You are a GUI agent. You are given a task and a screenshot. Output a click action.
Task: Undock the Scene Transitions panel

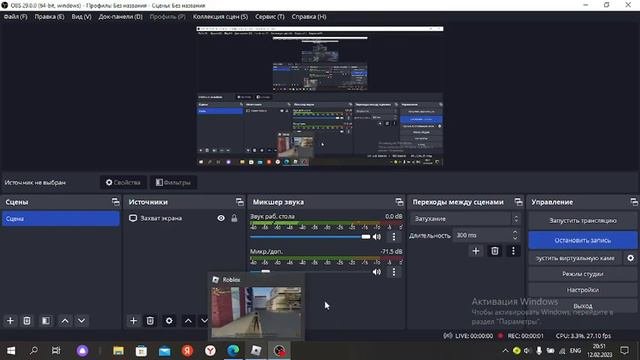(518, 202)
